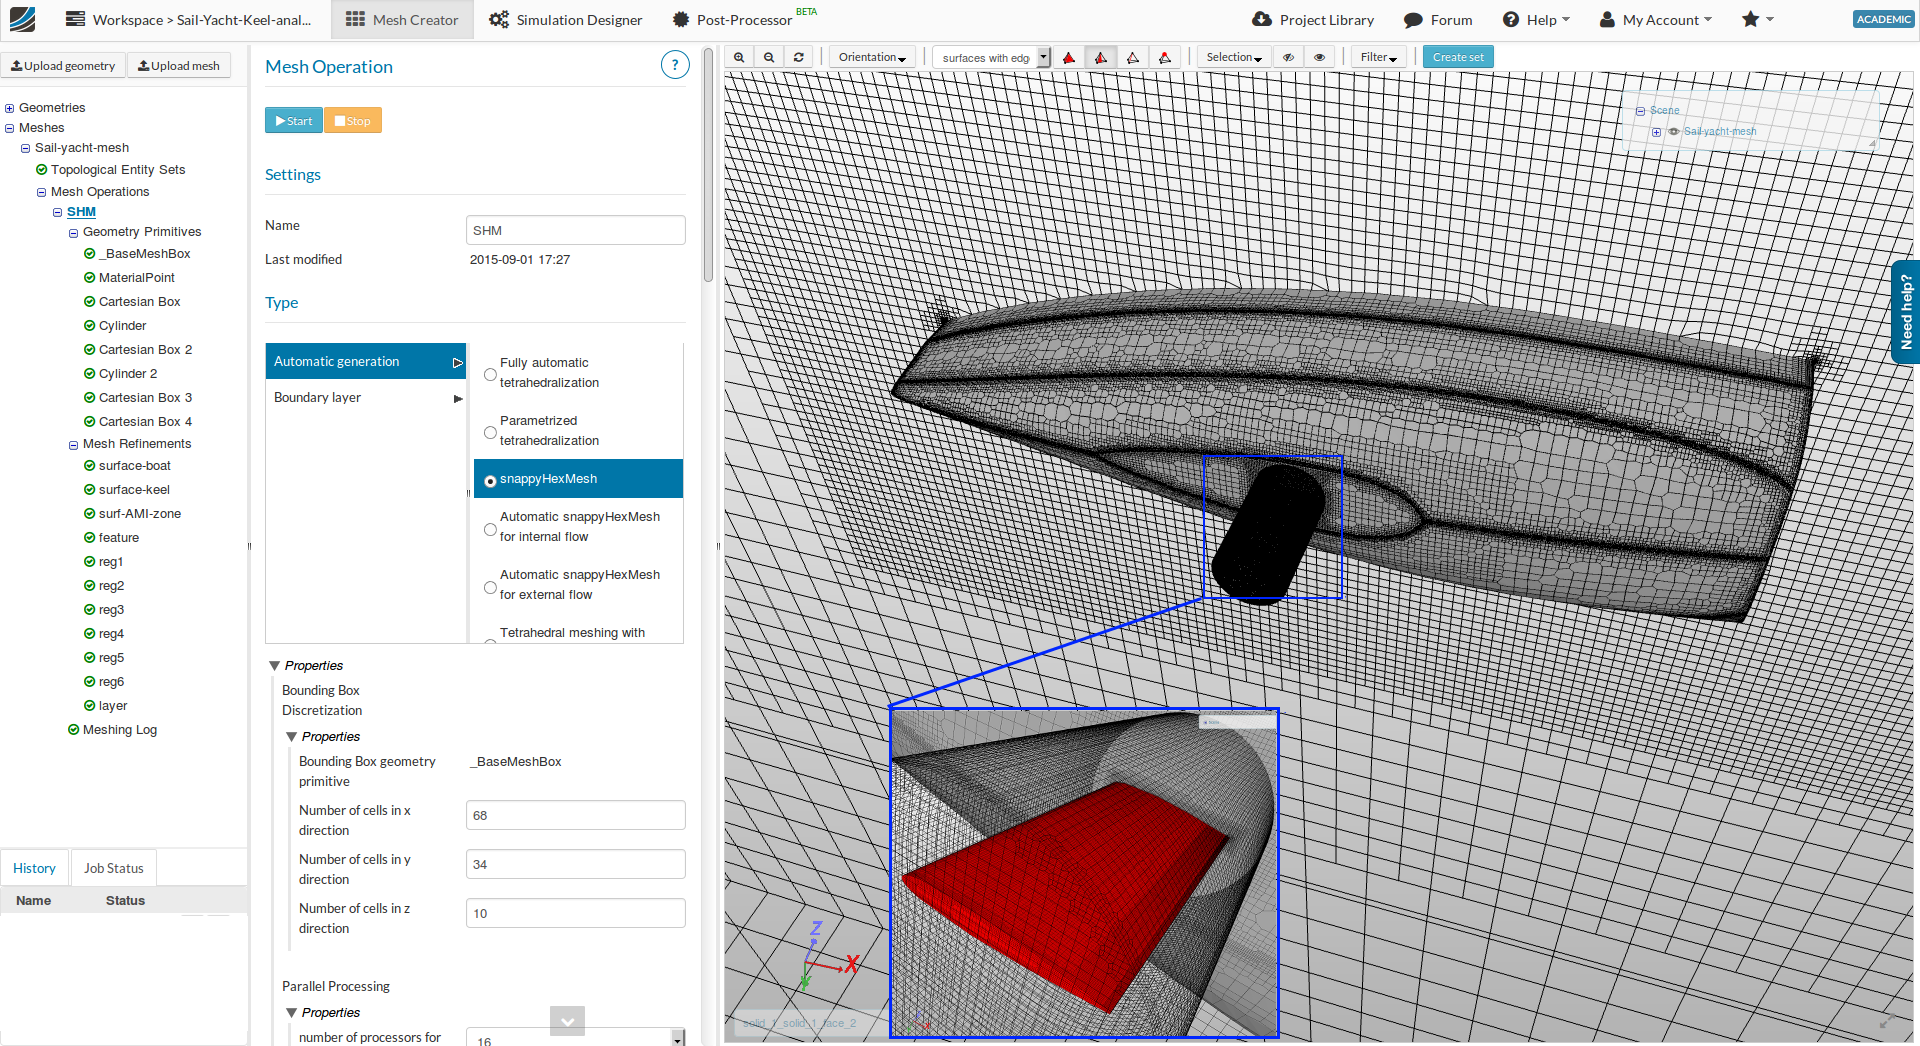Click the number of cells in x field
The image size is (1920, 1046).
(575, 814)
